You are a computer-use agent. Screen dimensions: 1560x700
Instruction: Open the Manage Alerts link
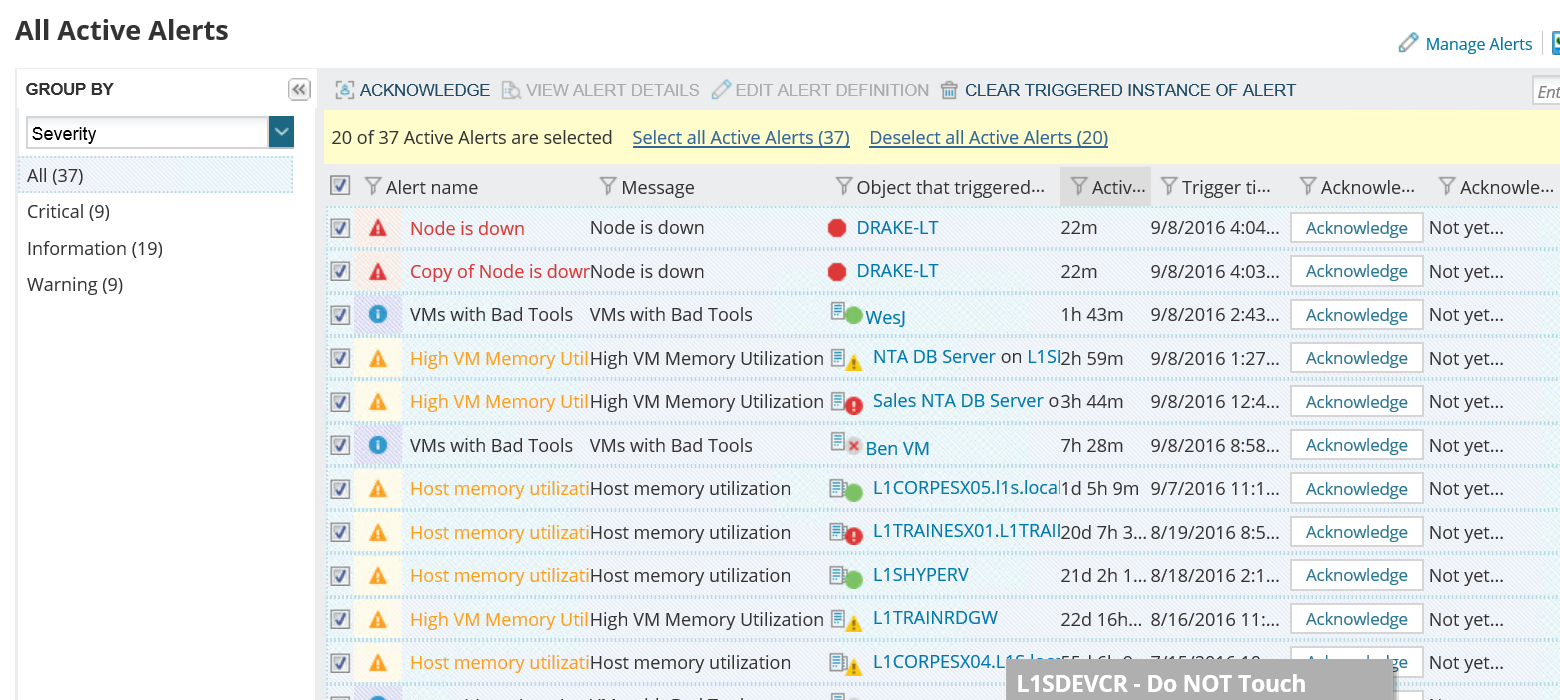[x=1478, y=44]
